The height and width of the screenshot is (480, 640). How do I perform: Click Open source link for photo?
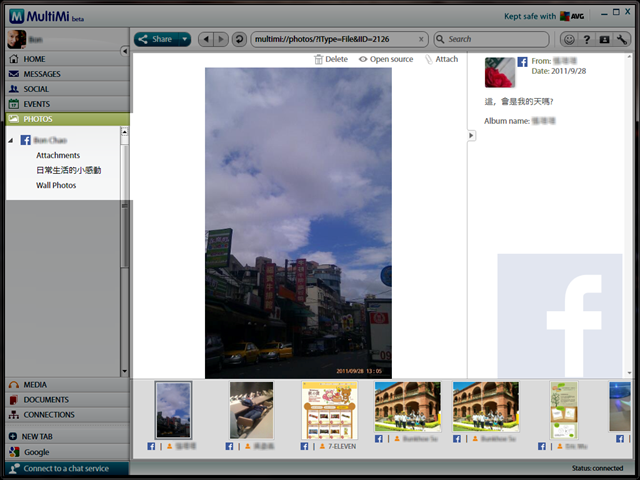385,59
